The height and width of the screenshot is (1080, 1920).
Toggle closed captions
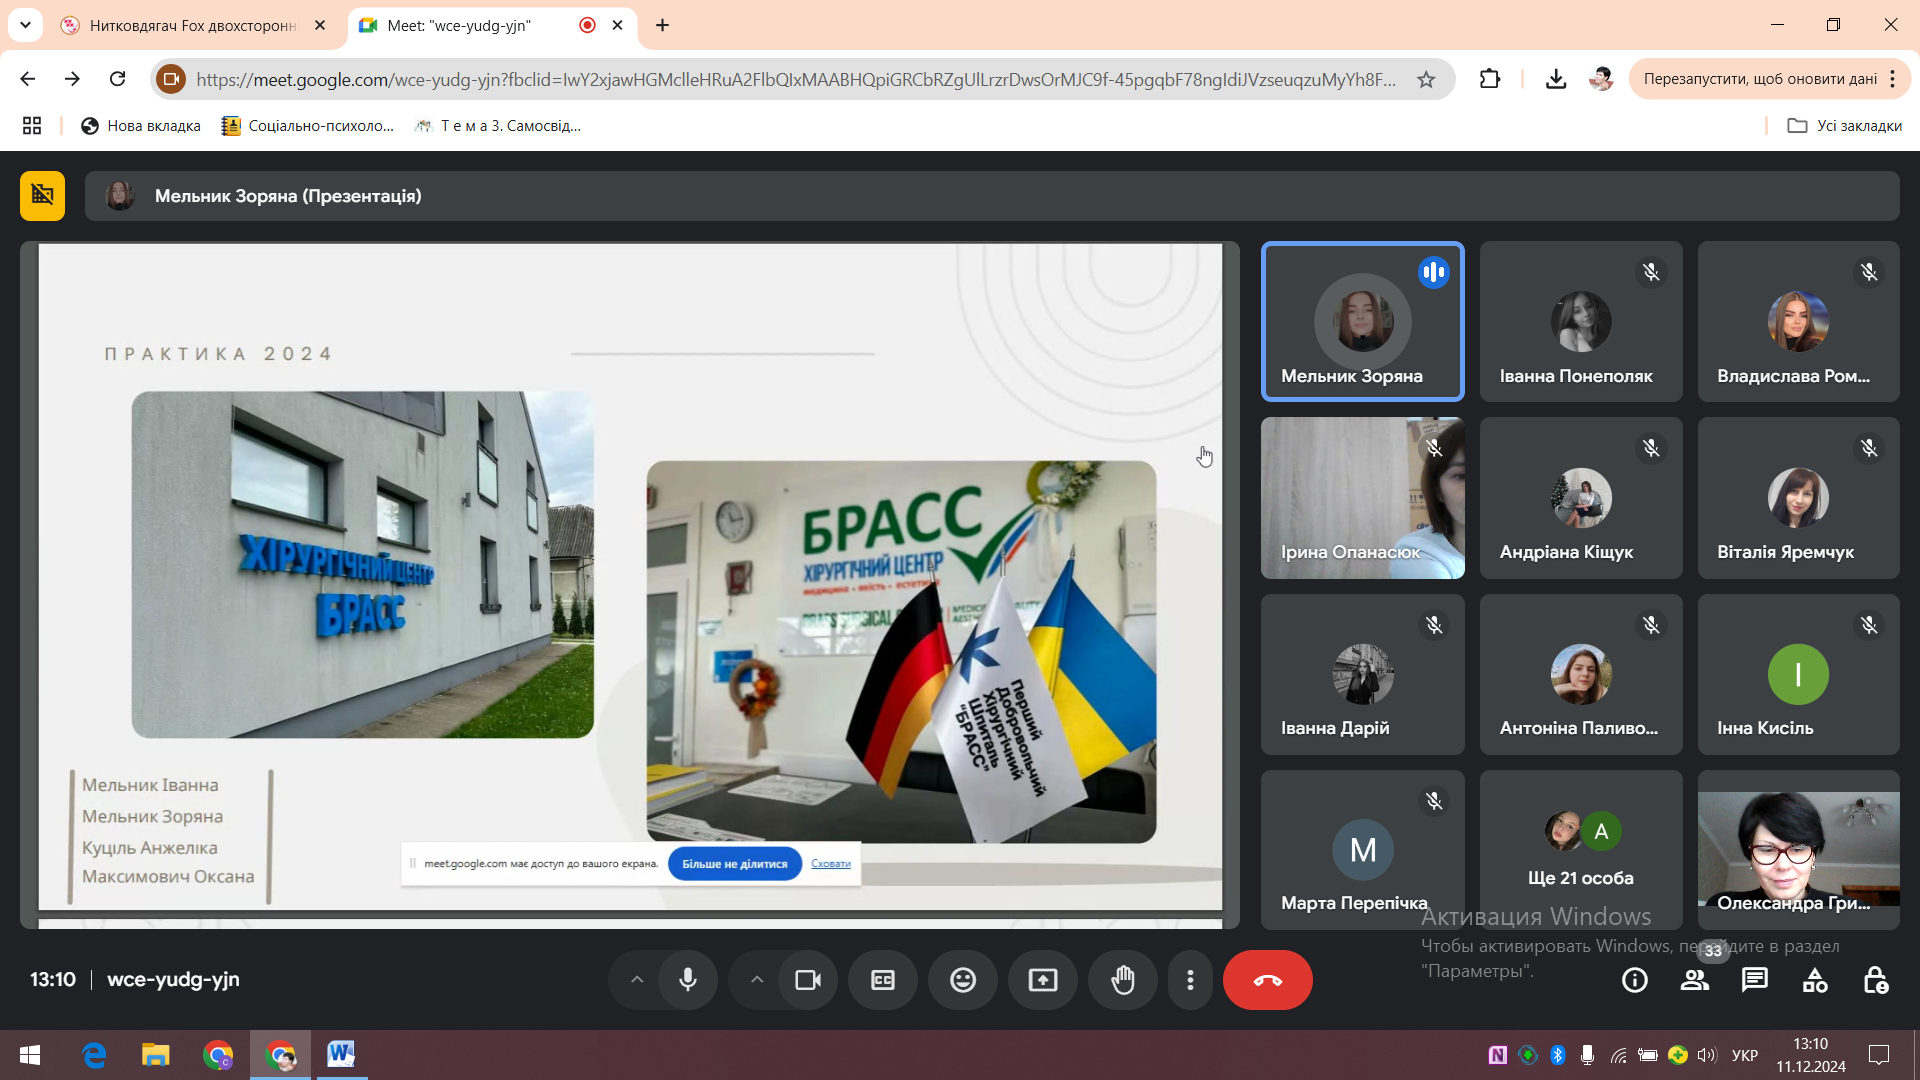(882, 980)
